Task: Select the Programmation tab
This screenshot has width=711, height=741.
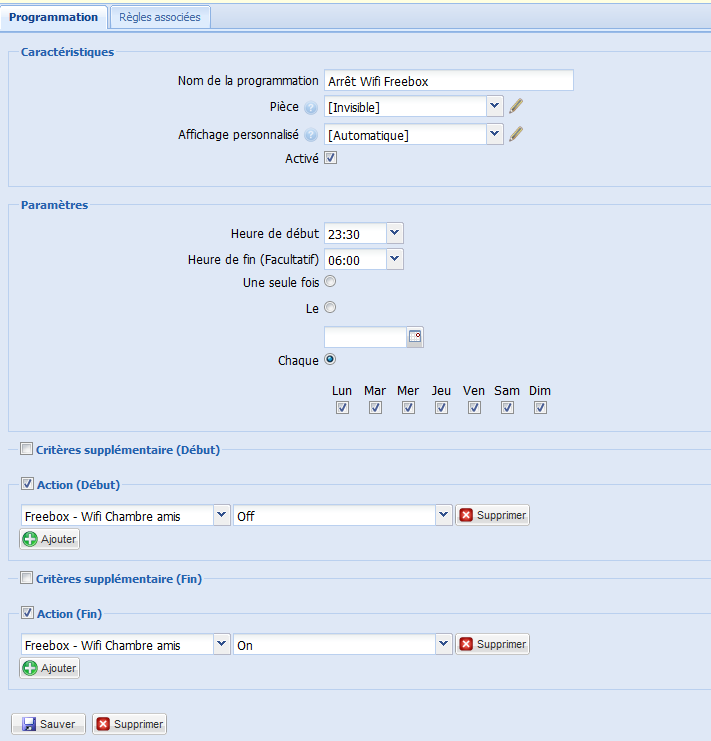Action: [x=53, y=17]
